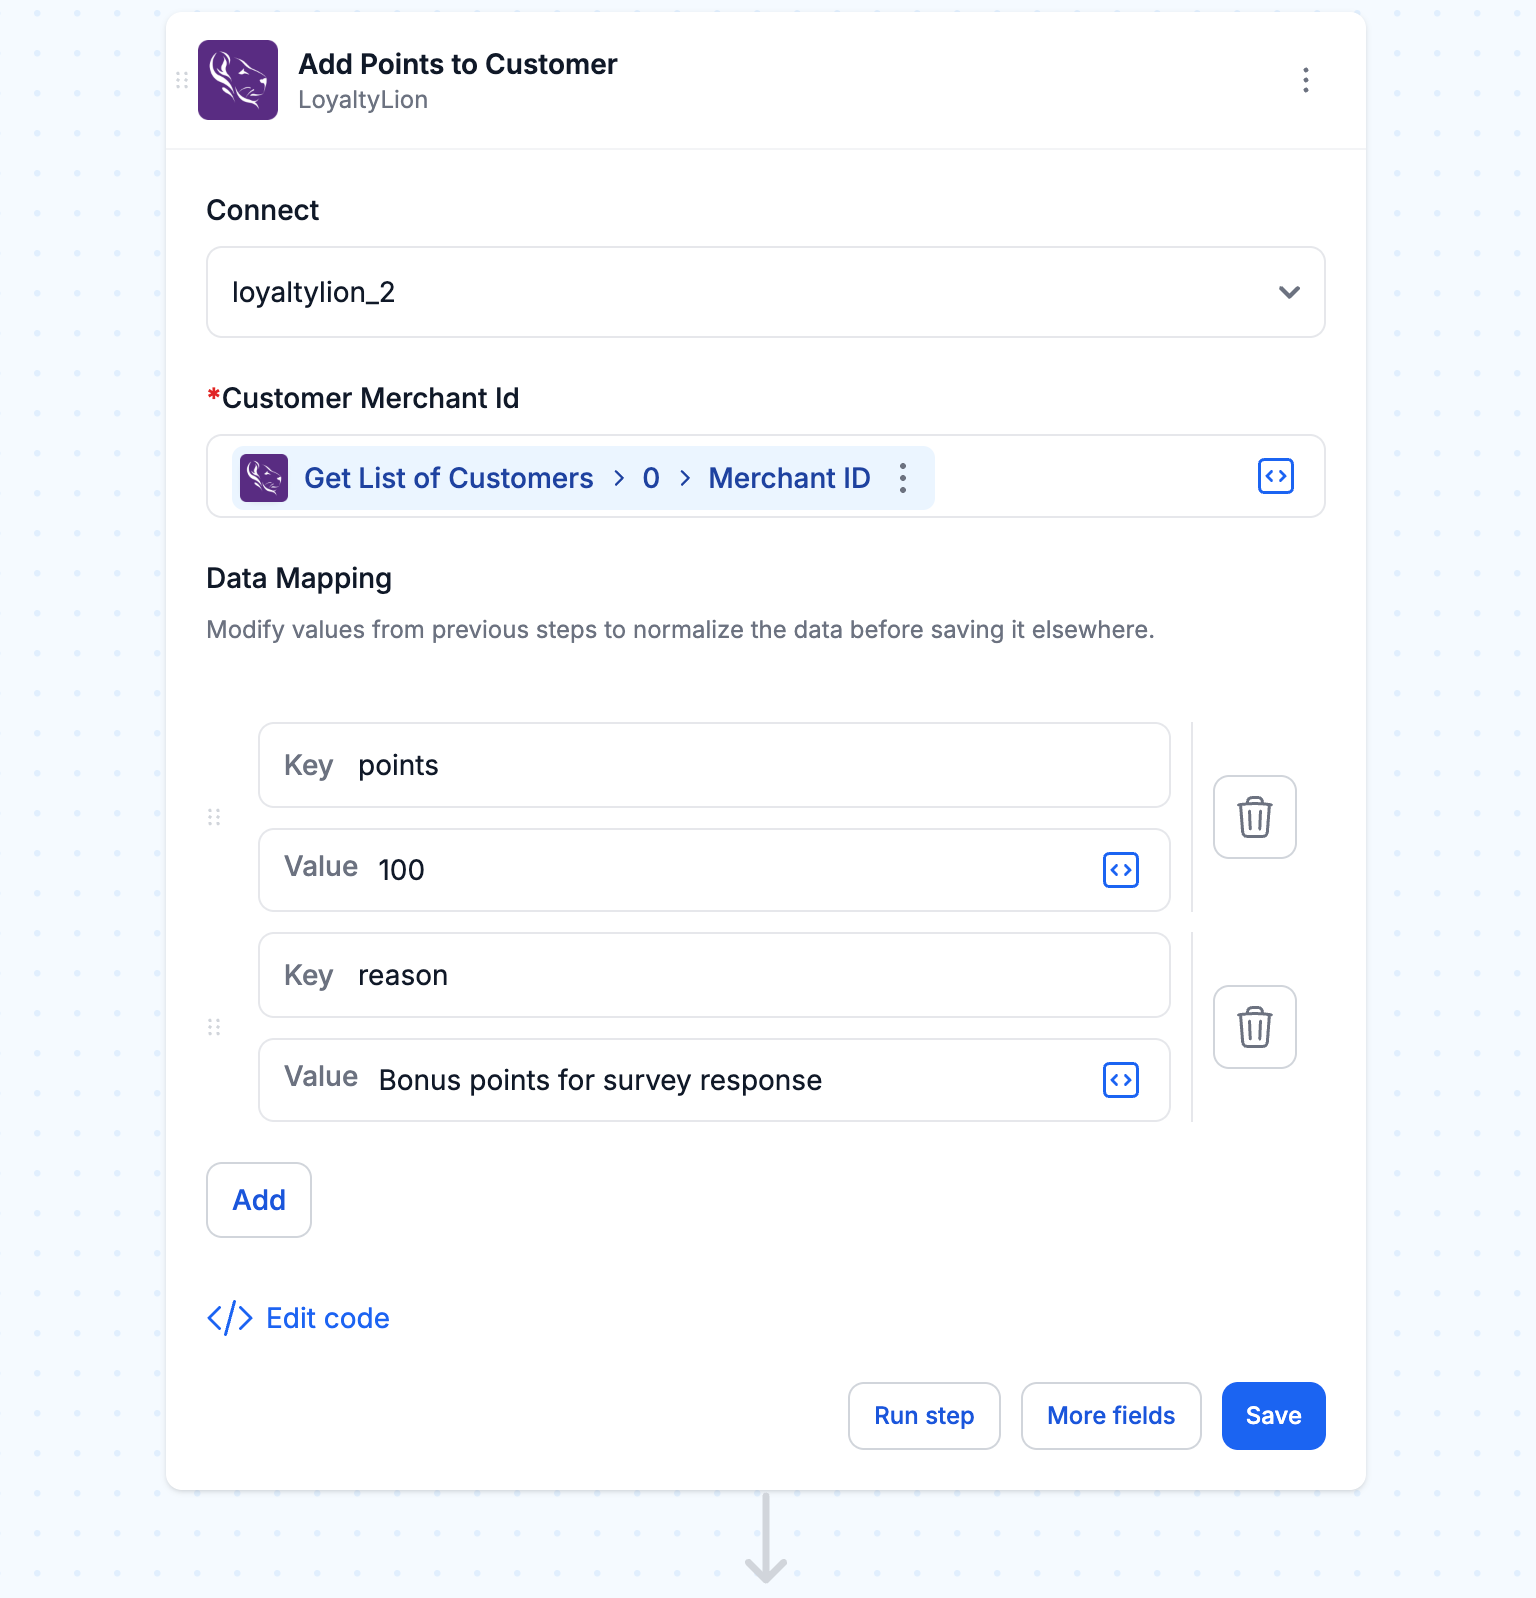
Task: Click the LoyaltyLion app logo in header
Action: click(238, 80)
